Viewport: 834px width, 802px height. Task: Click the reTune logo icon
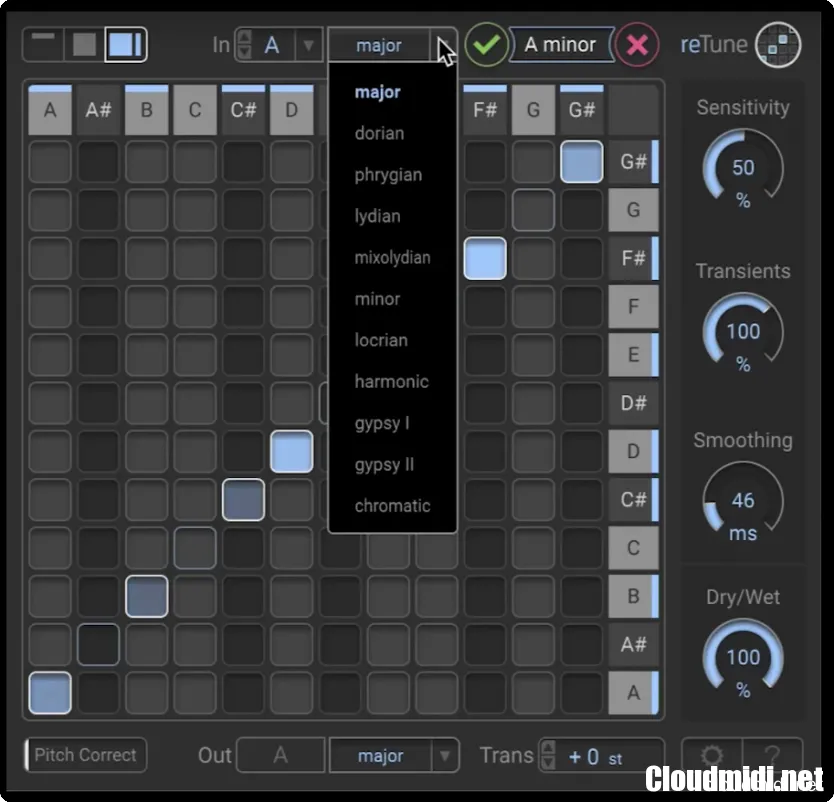click(x=778, y=44)
